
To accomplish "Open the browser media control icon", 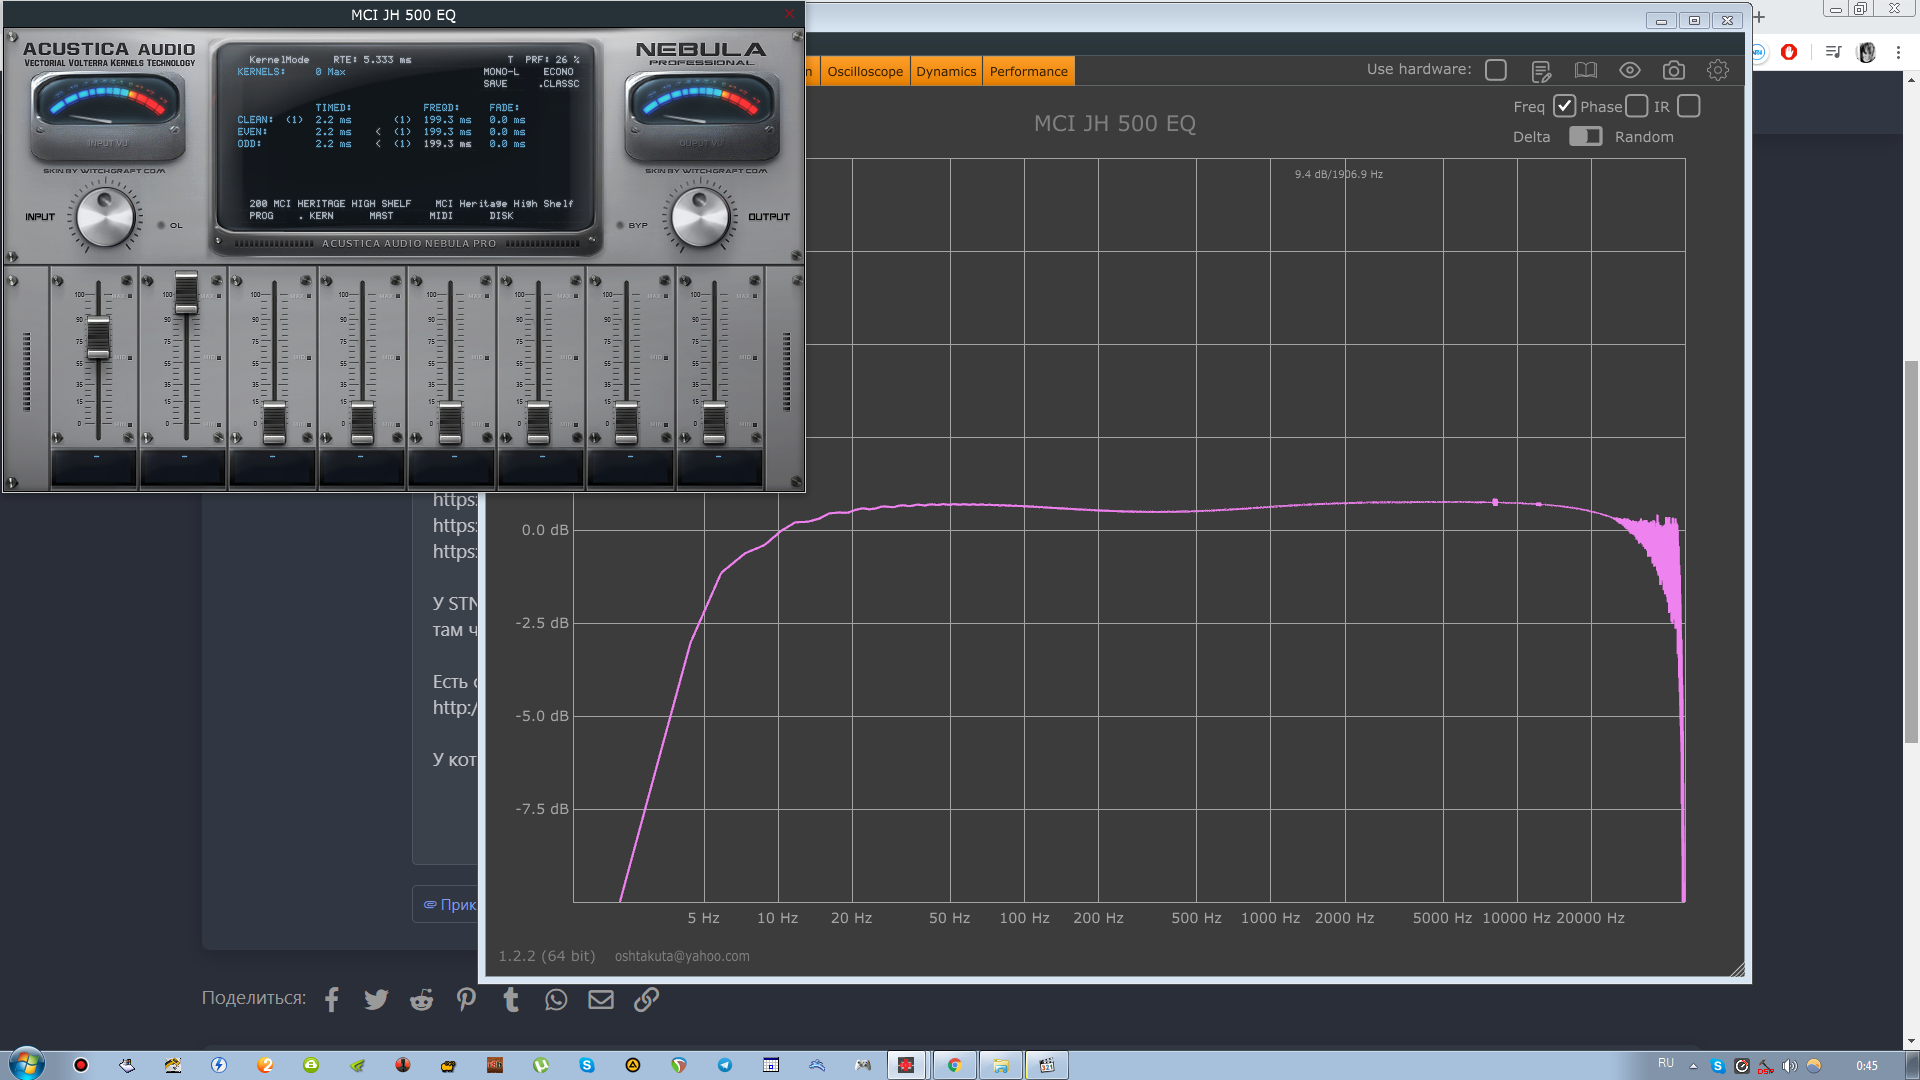I will tap(1833, 52).
